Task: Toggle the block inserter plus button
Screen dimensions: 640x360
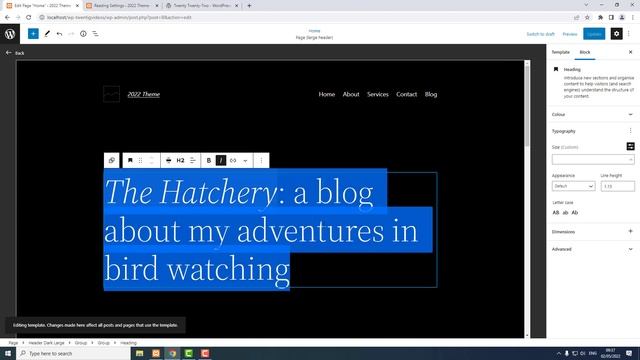Action: 33,34
